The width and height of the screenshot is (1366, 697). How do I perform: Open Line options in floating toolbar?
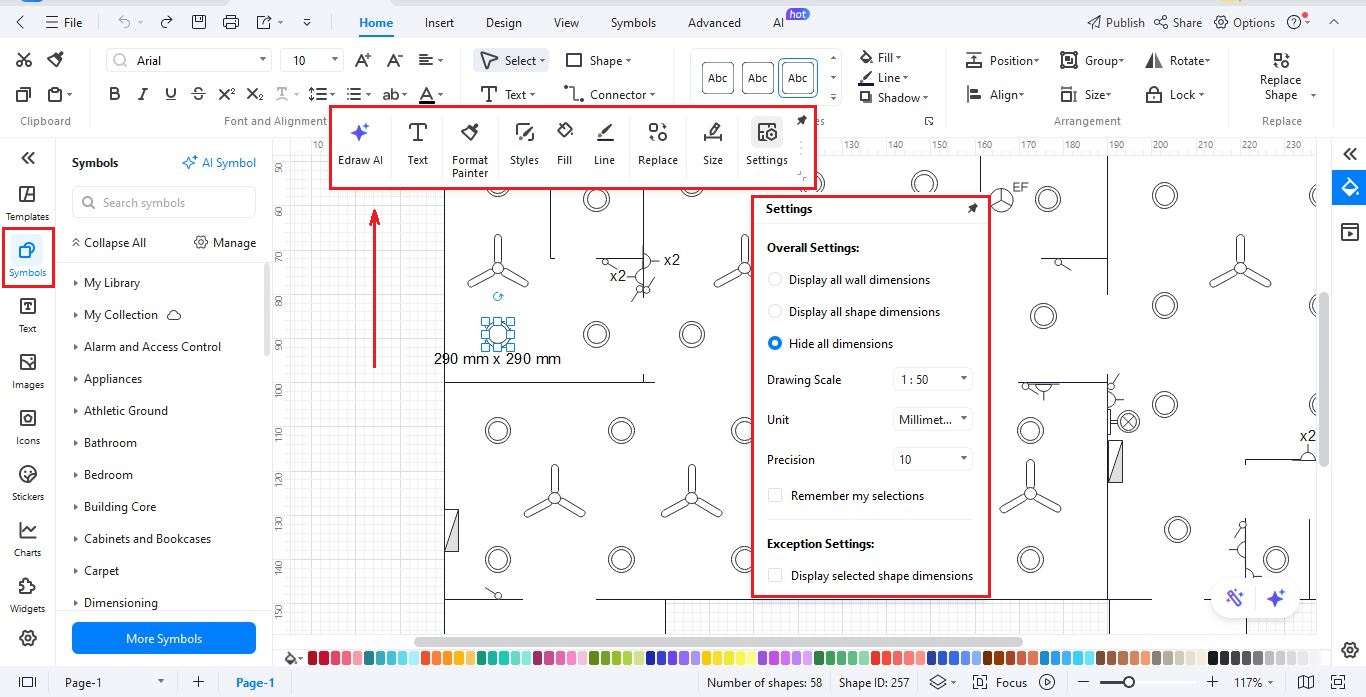click(604, 144)
